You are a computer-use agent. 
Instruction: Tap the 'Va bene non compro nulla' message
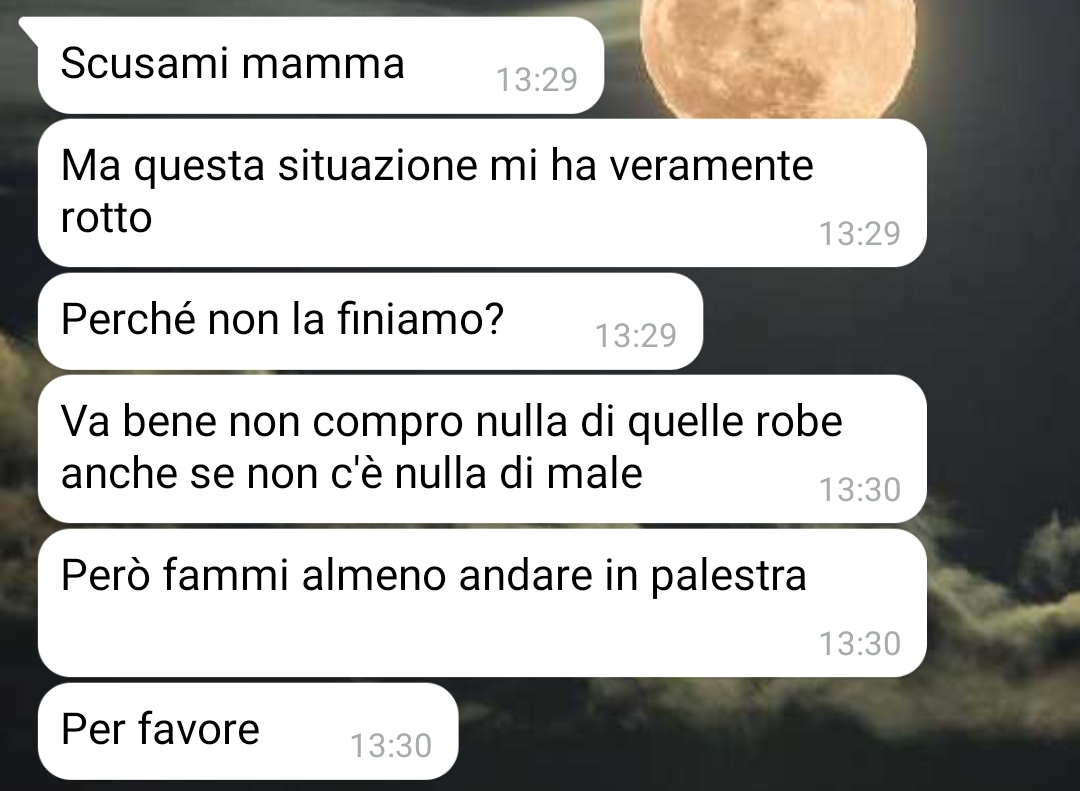(x=482, y=449)
